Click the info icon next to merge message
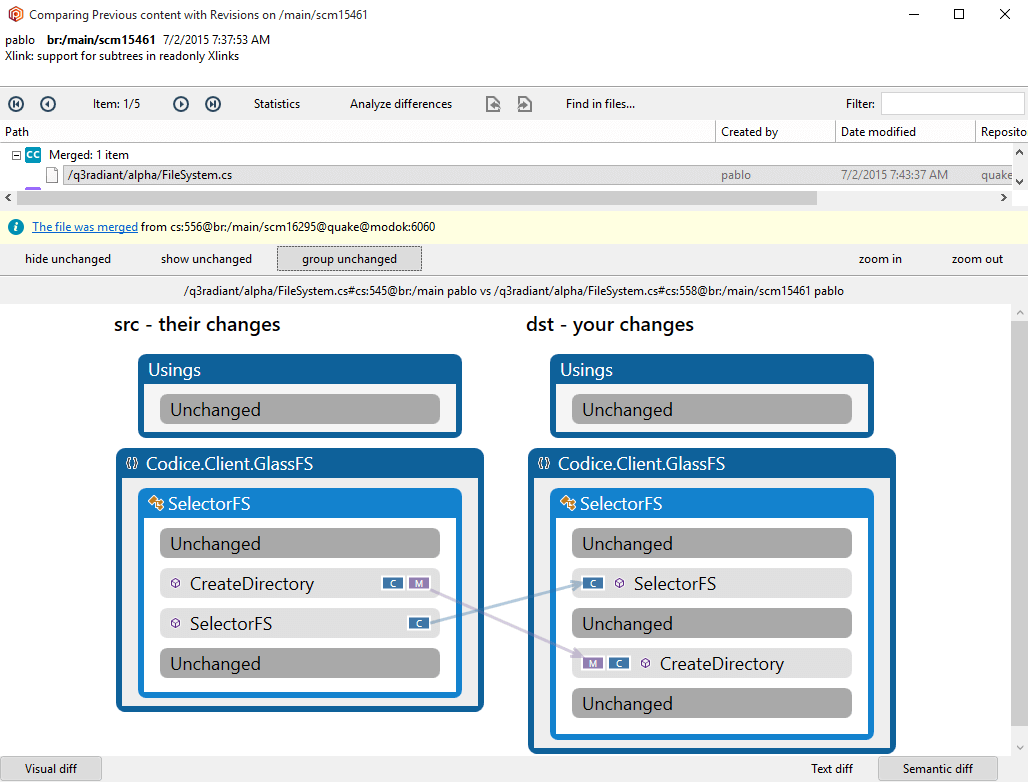Screen dimensions: 1028x782 click(15, 227)
